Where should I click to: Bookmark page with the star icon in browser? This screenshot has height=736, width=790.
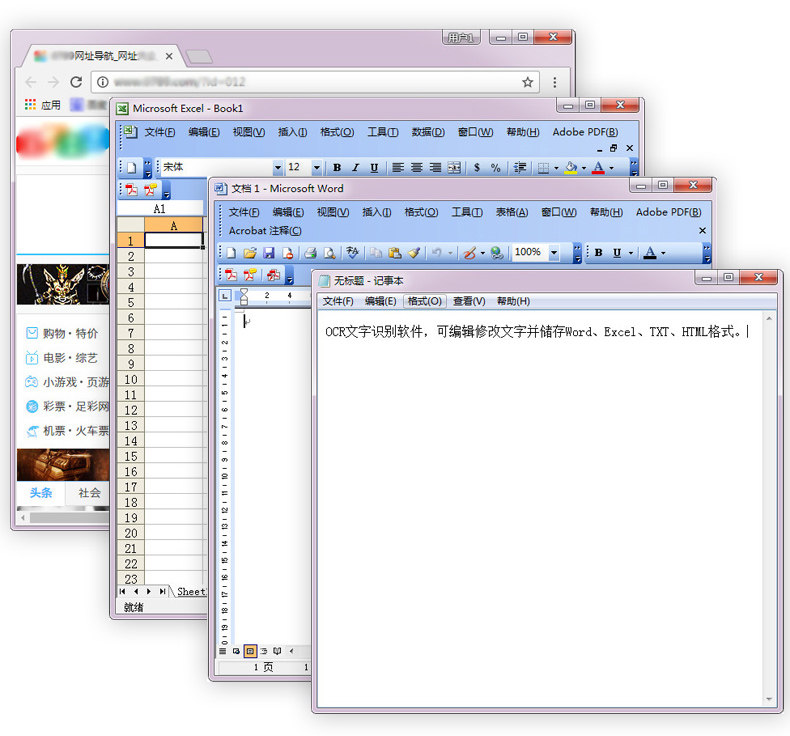point(528,82)
